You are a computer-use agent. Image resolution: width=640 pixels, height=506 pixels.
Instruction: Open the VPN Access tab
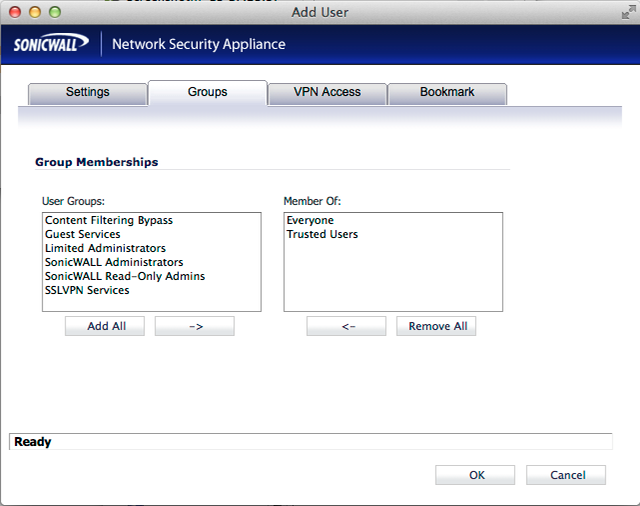click(327, 93)
